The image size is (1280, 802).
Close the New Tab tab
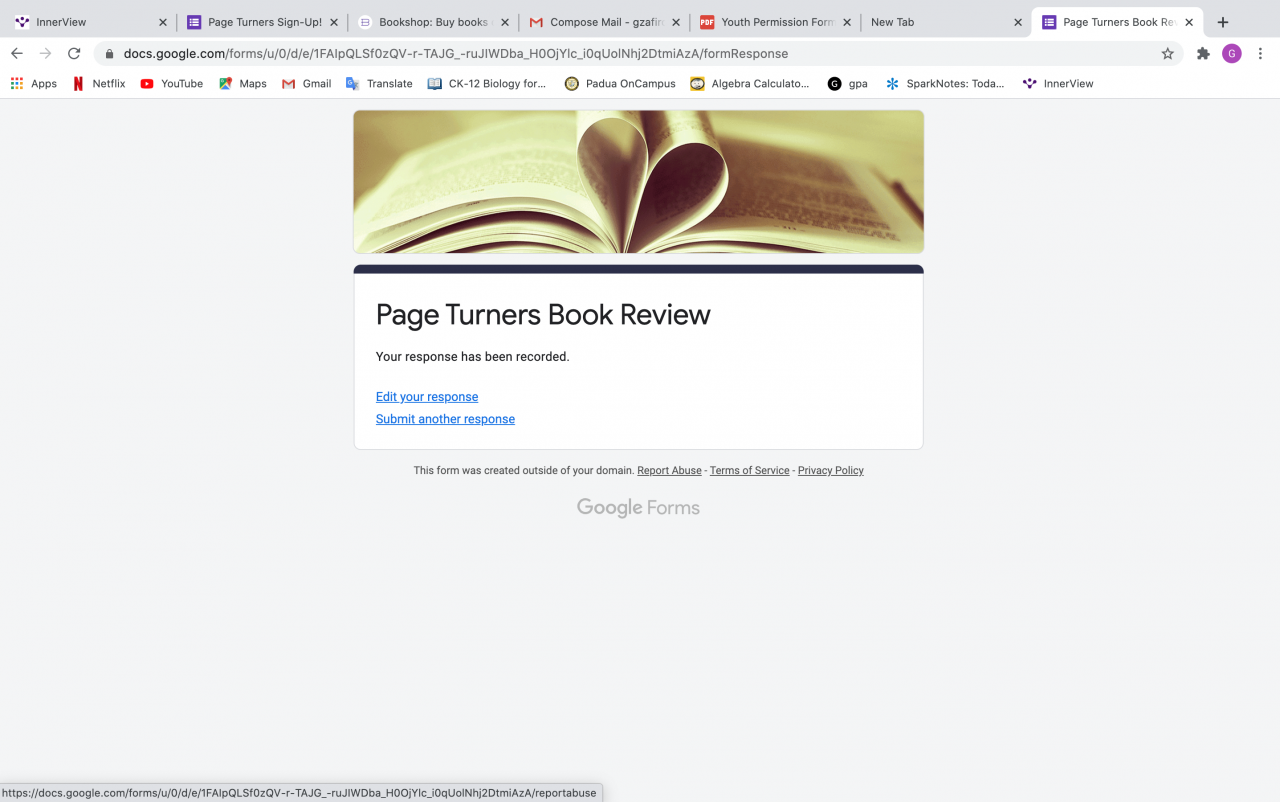[1018, 22]
